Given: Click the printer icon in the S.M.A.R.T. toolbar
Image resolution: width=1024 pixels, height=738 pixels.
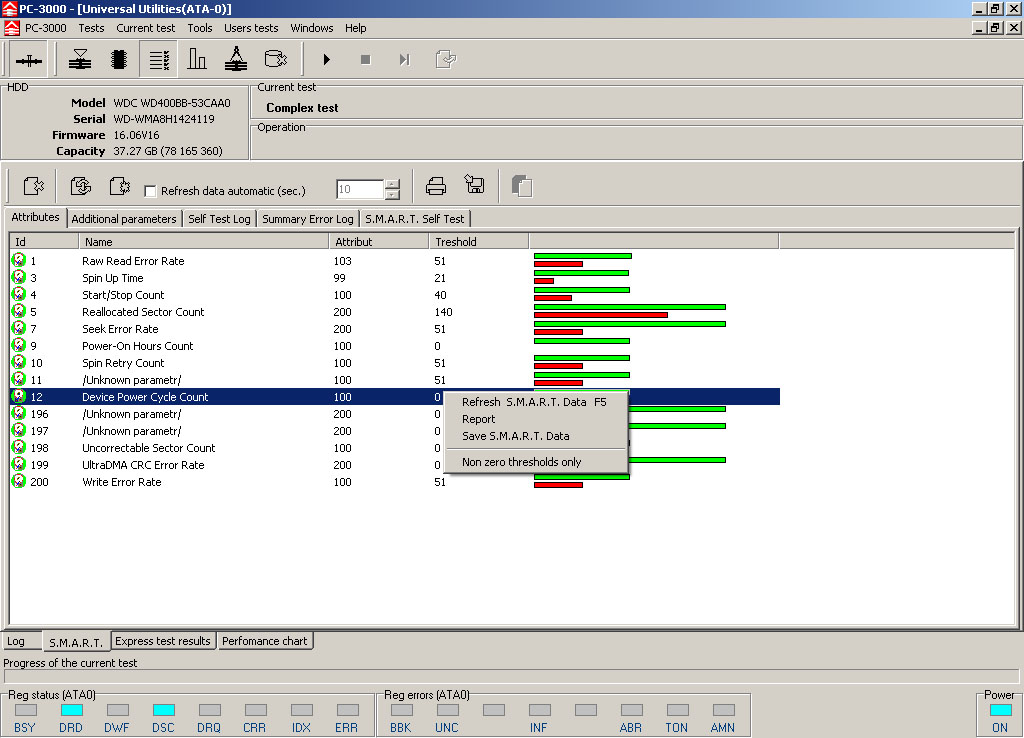Looking at the screenshot, I should click(436, 186).
